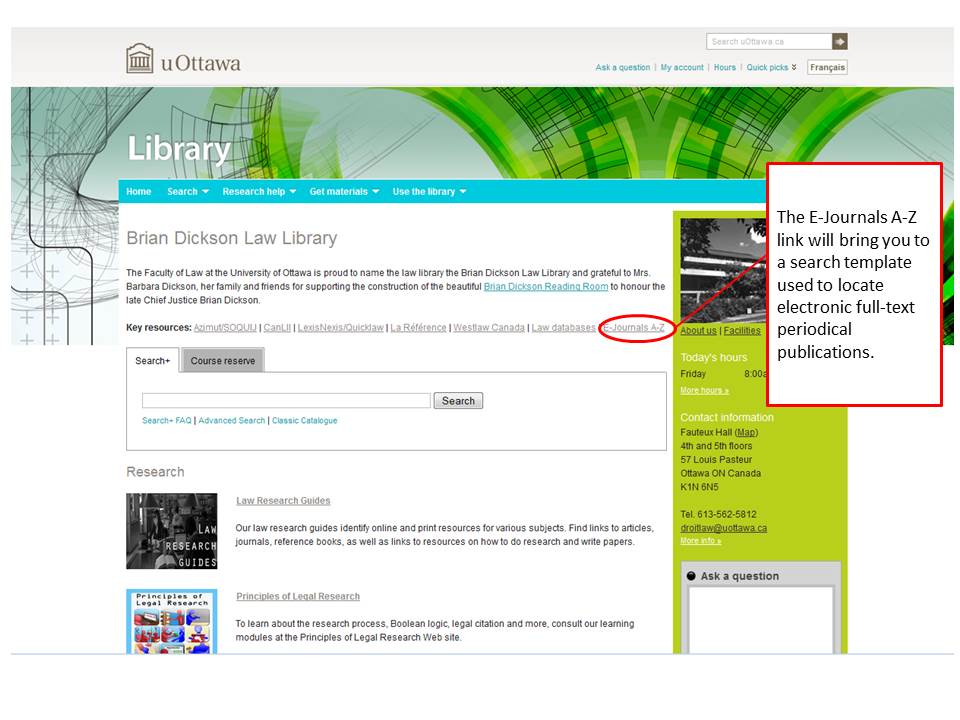Image resolution: width=960 pixels, height=720 pixels.
Task: Click the Ask a question chat box
Action: [x=760, y=620]
